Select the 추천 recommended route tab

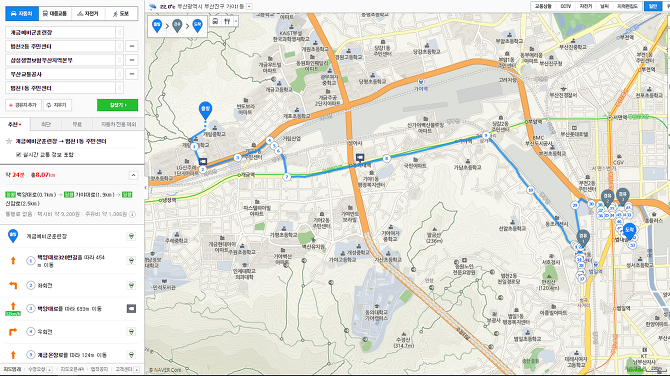[15, 124]
